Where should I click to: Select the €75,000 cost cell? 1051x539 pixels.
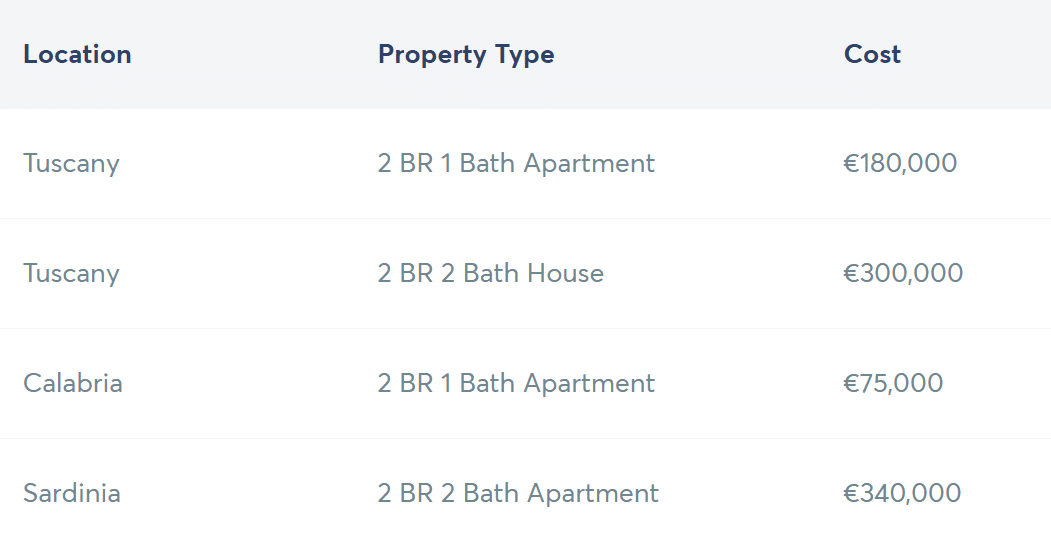click(x=893, y=383)
